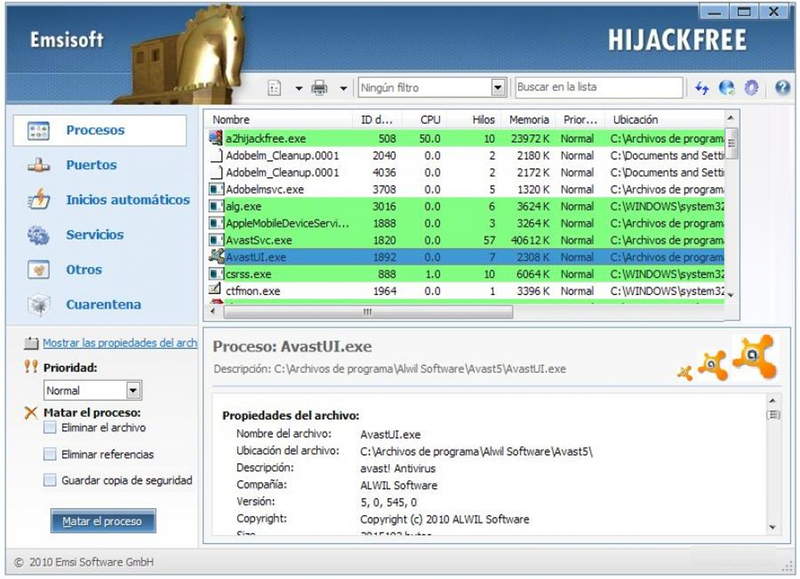Screen dimensions: 800x579
Task: Select the ctfmon.exe process row
Action: 466,291
